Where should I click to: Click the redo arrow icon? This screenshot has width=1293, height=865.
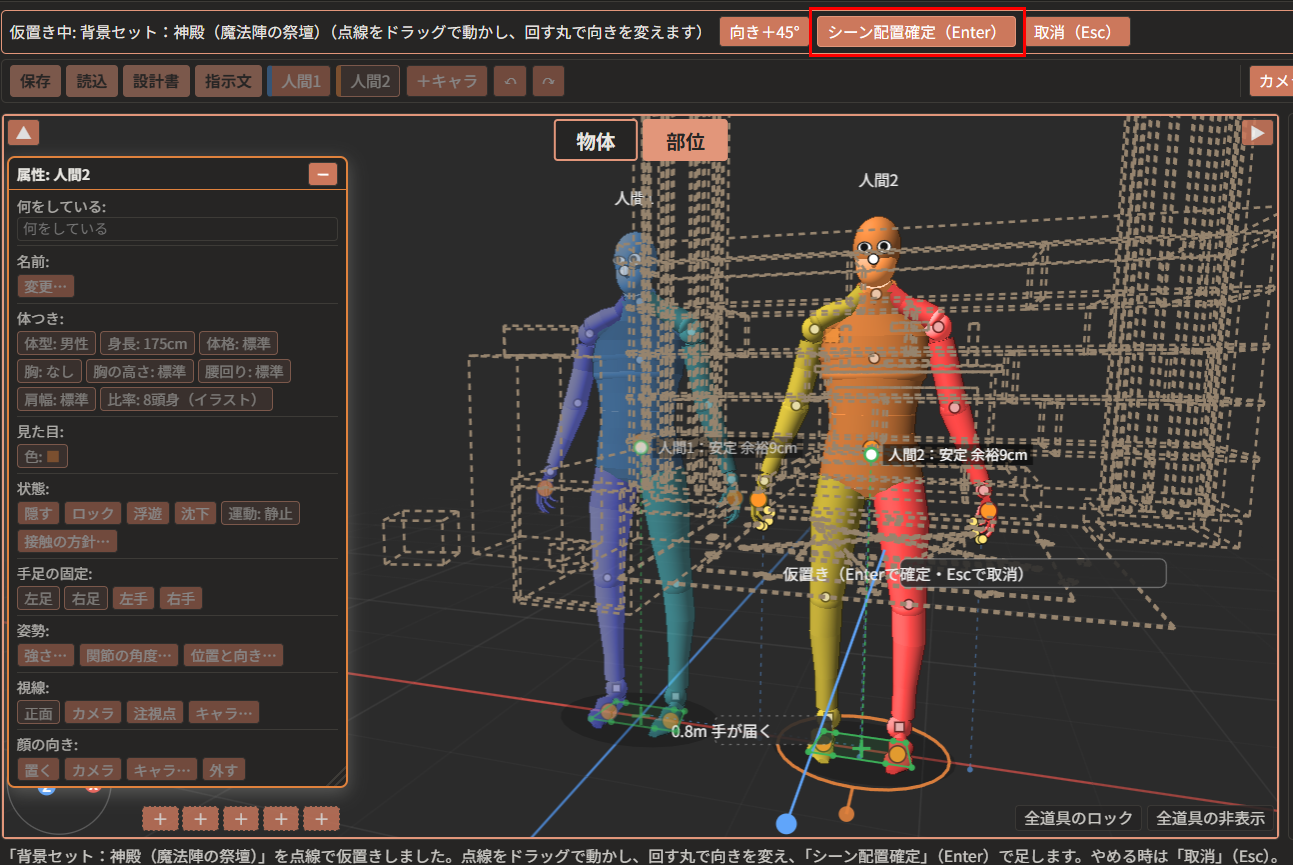pos(548,81)
